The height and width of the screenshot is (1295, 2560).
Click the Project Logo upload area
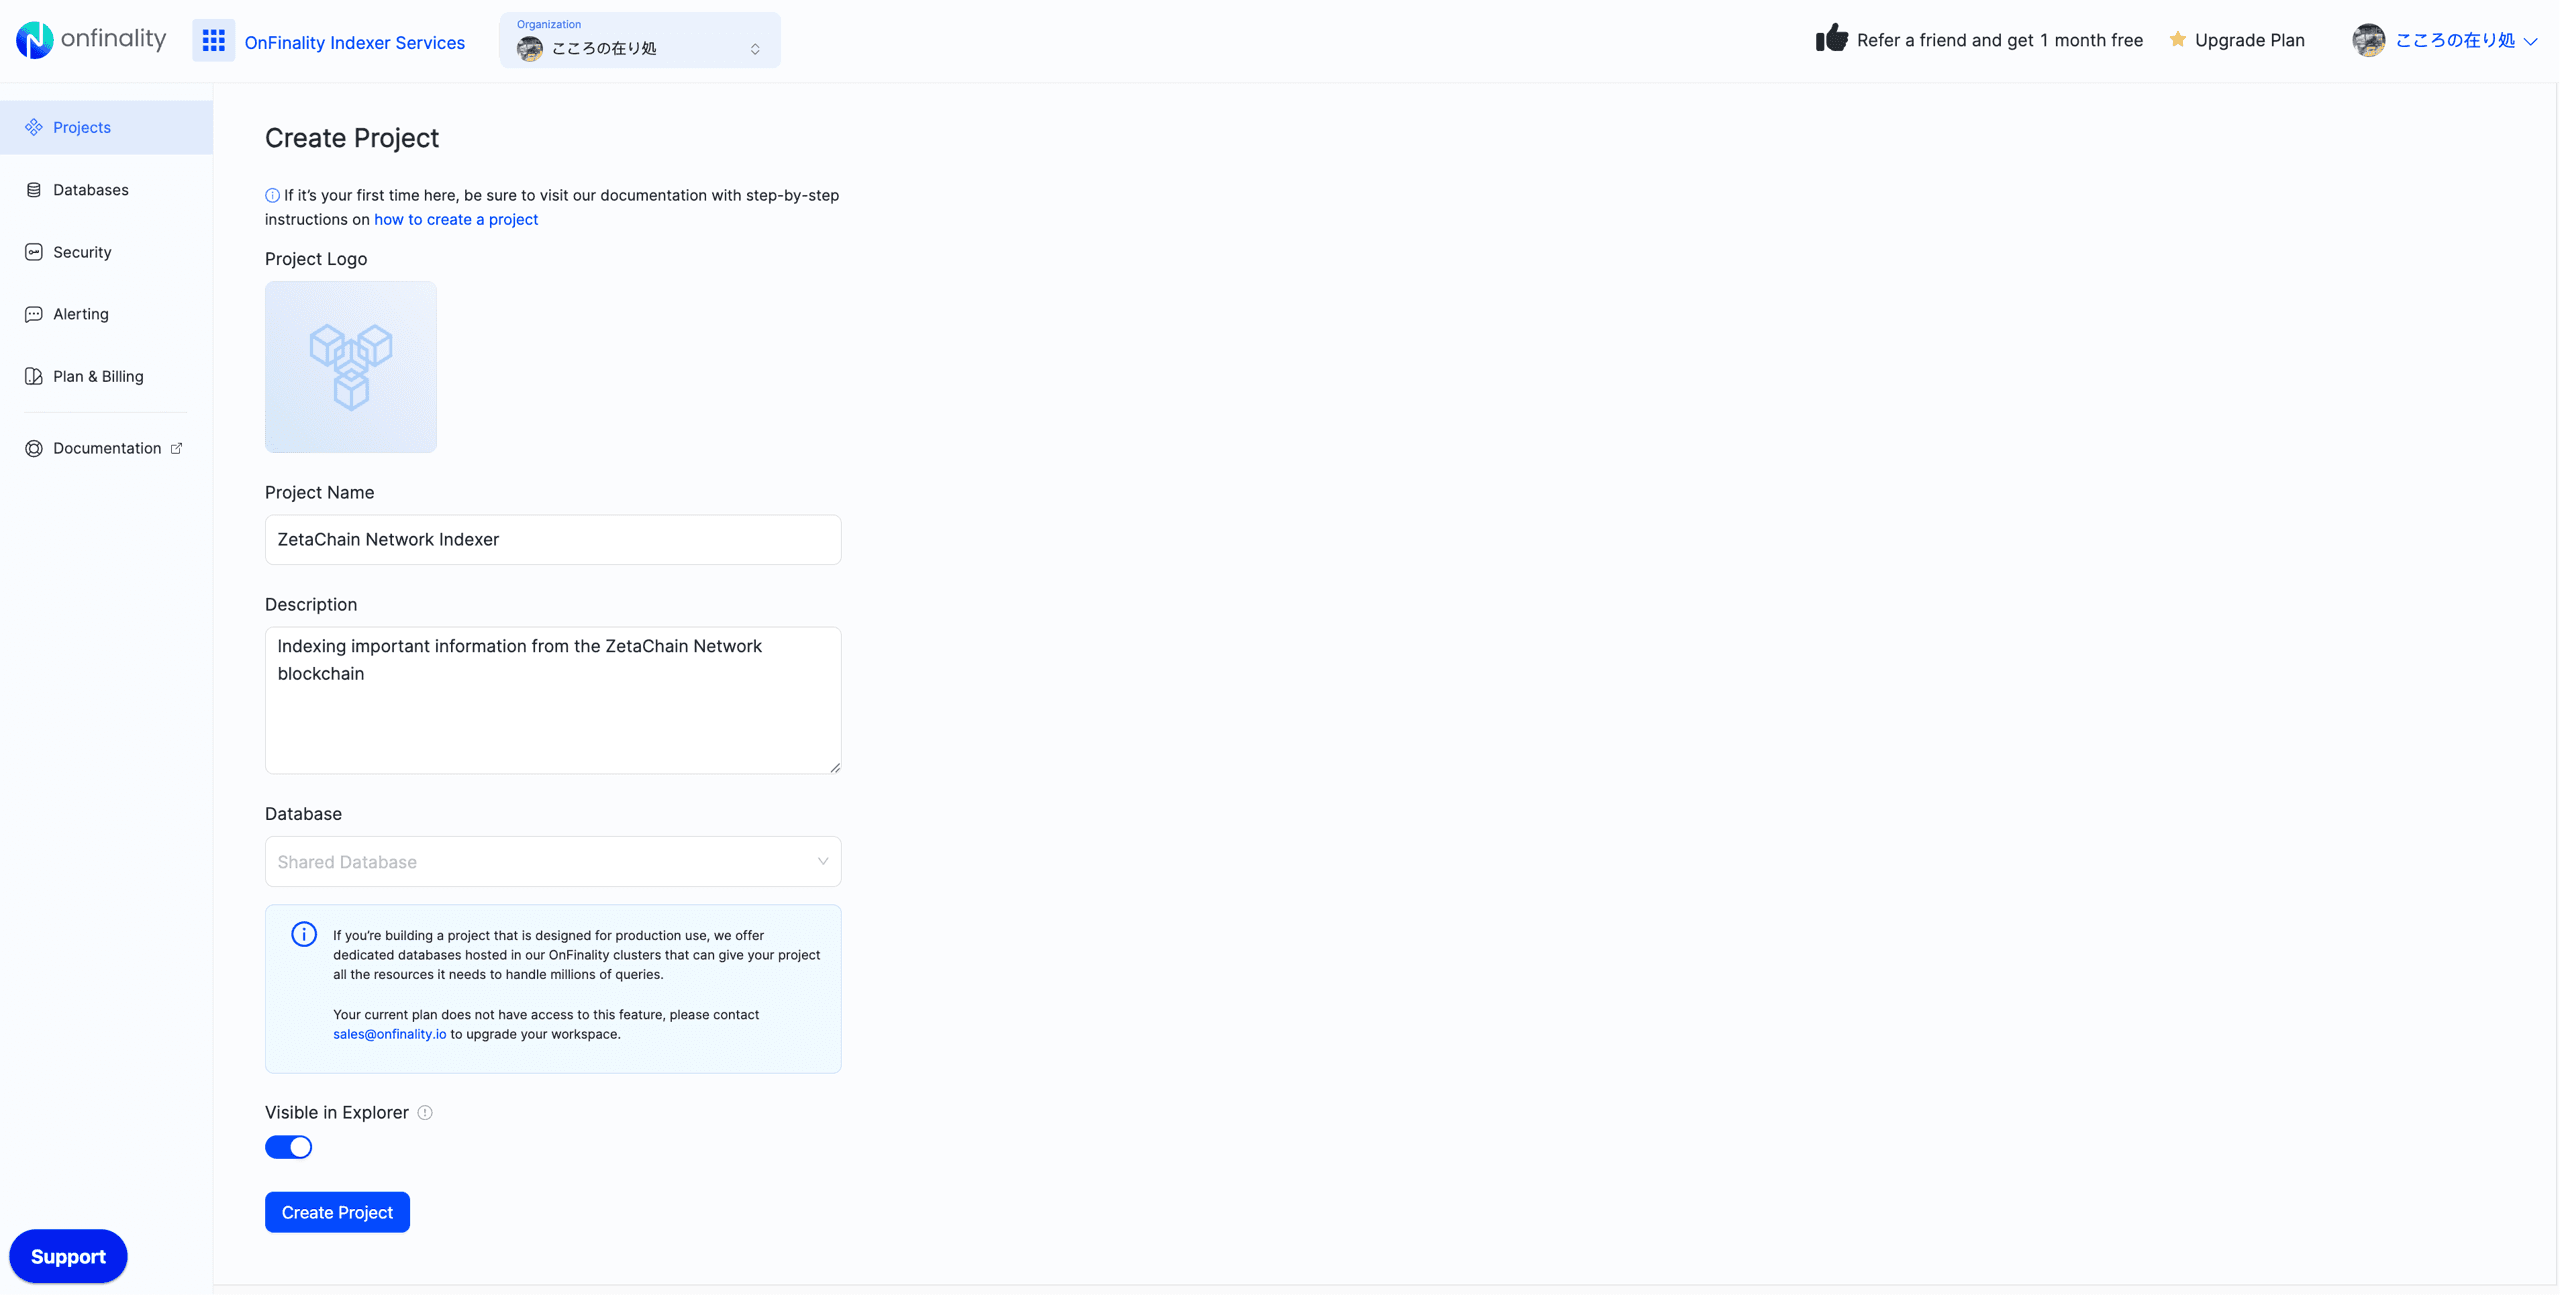click(350, 367)
